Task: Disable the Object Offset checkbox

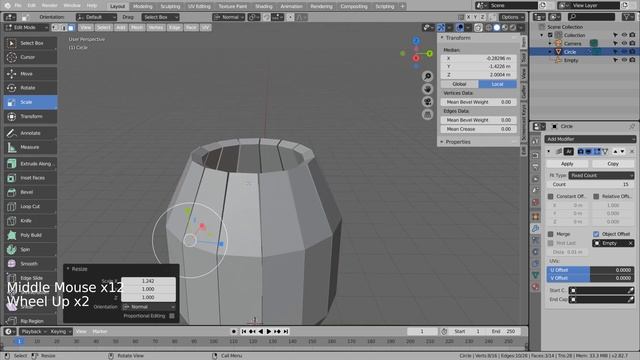Action: point(596,234)
